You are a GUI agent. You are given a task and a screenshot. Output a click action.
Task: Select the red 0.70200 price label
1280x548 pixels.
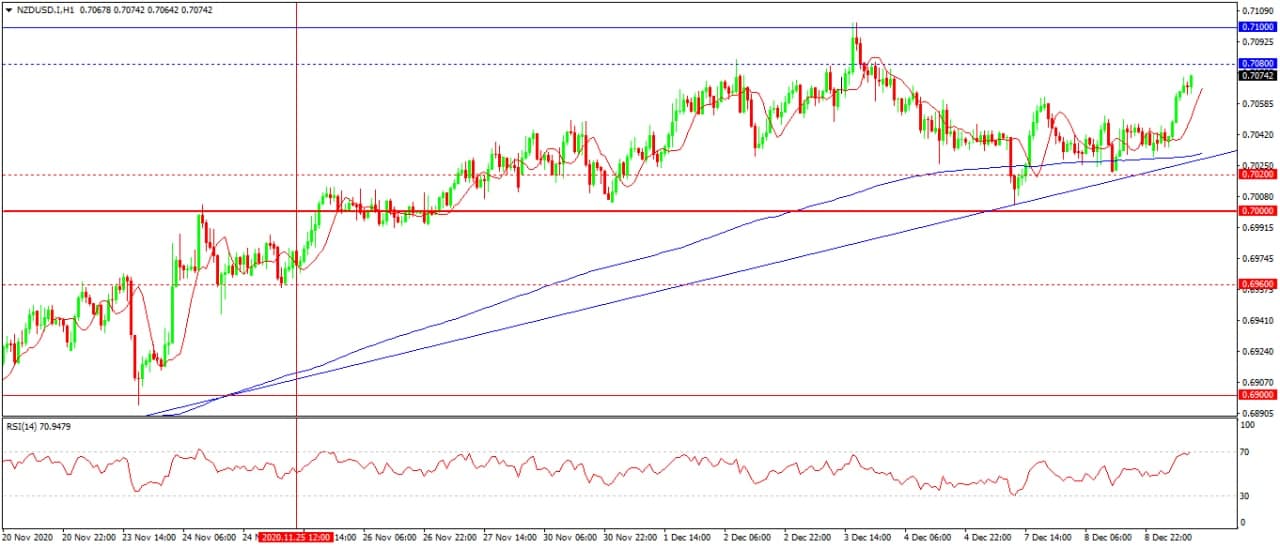[1255, 175]
